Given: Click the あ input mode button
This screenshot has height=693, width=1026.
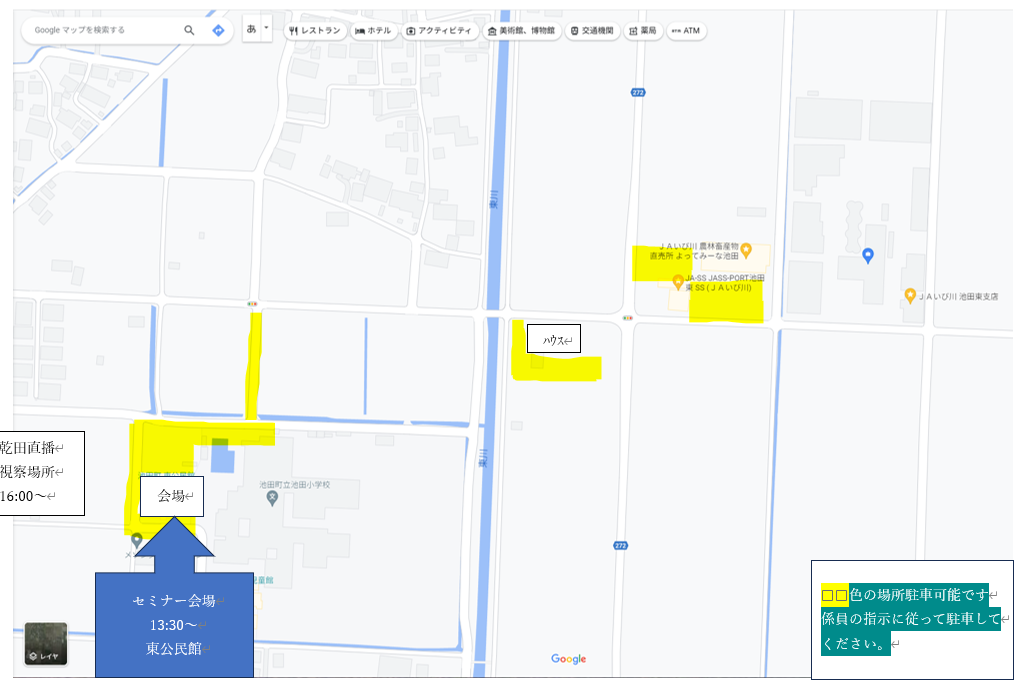Looking at the screenshot, I should pos(251,29).
